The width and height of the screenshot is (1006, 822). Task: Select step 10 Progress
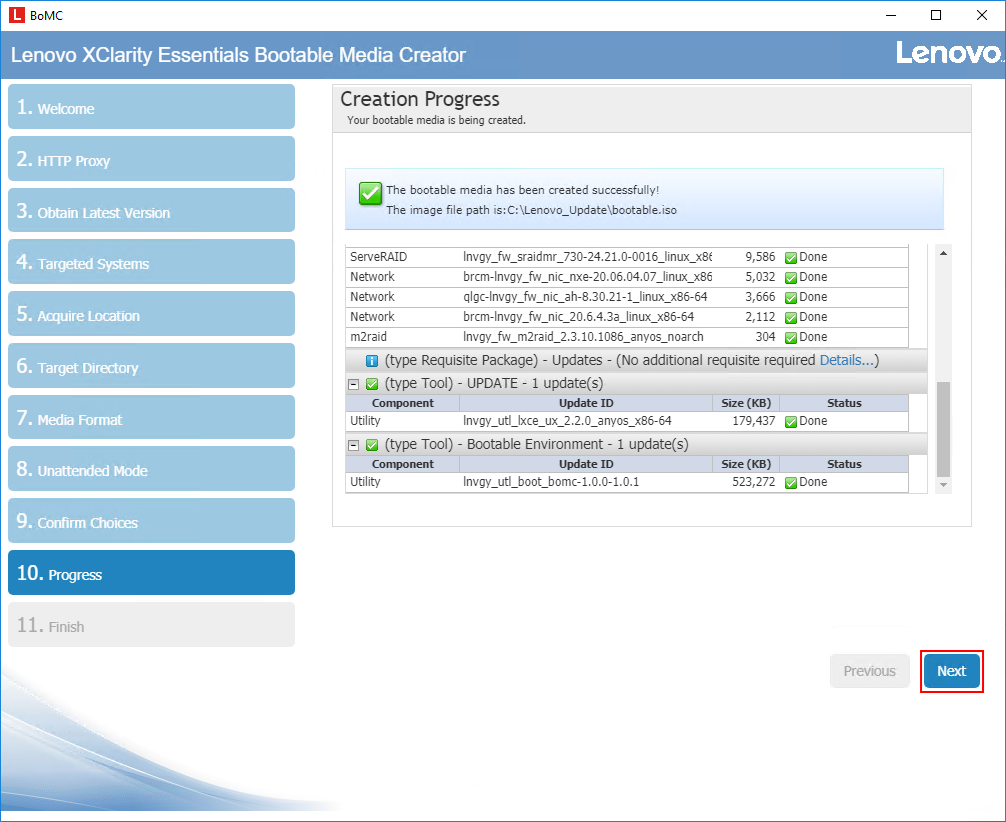[151, 573]
